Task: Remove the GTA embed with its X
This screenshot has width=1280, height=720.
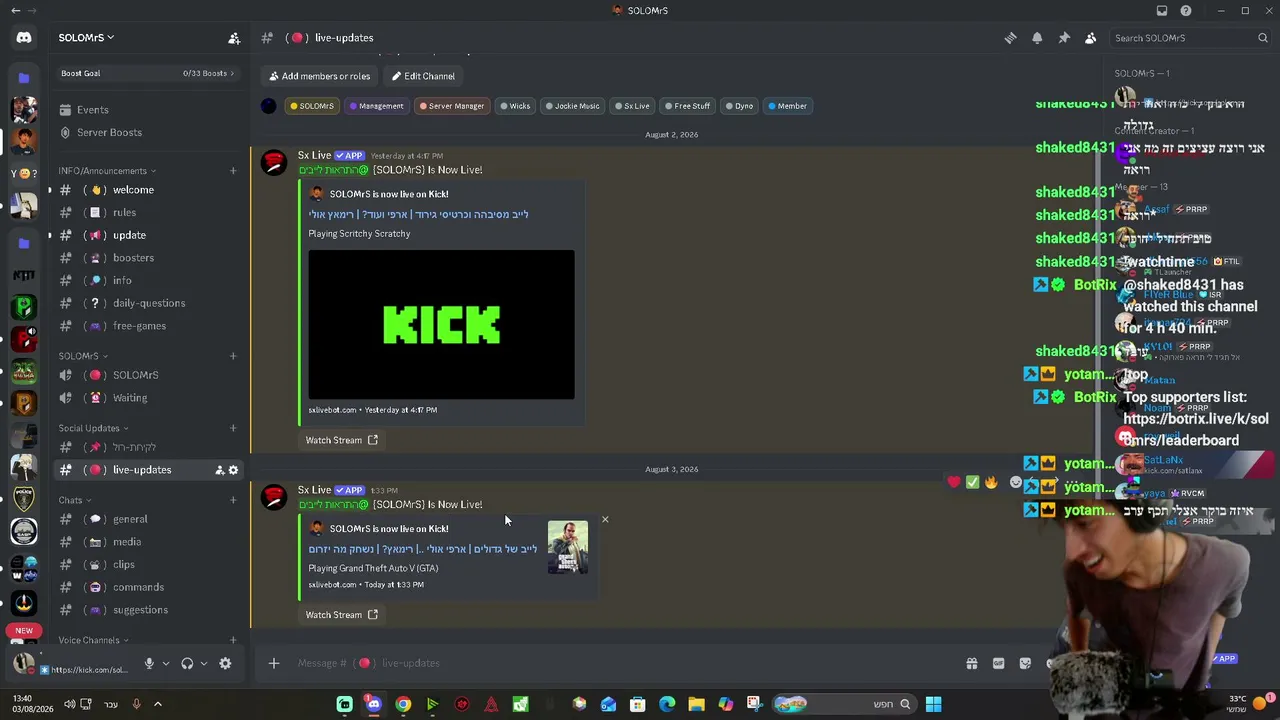Action: [x=605, y=520]
